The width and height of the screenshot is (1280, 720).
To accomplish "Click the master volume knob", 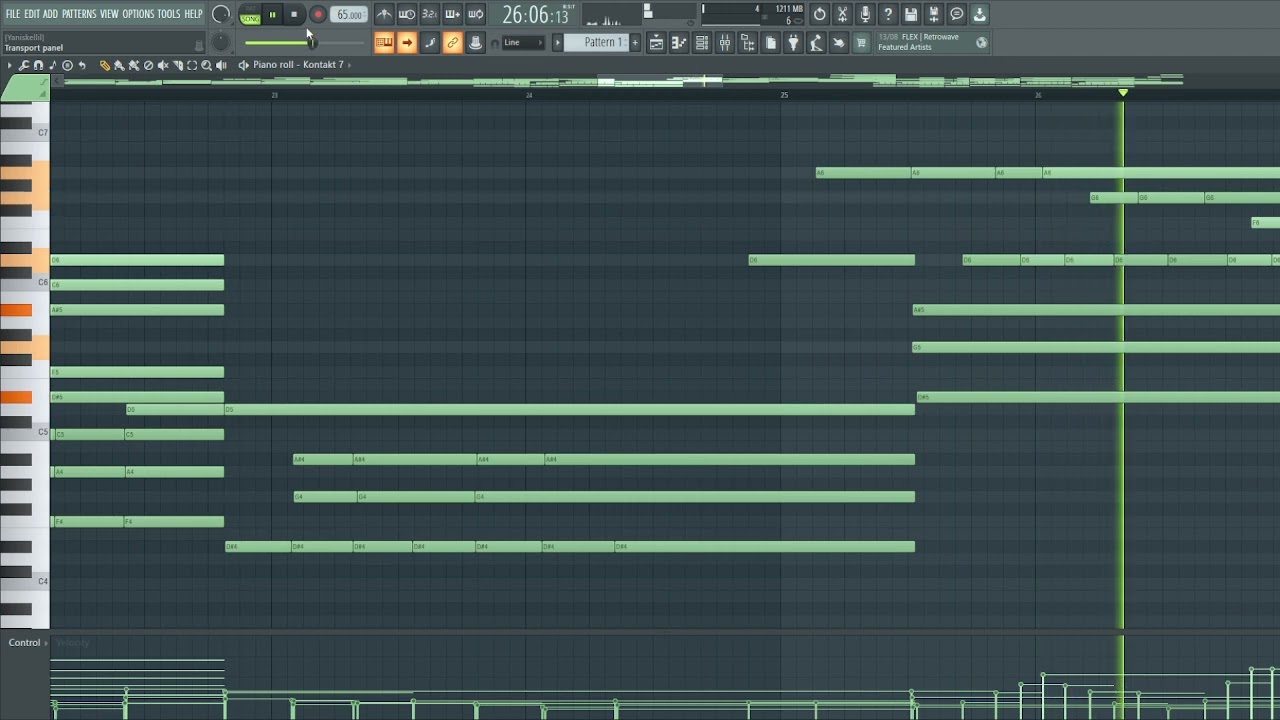I will point(221,14).
